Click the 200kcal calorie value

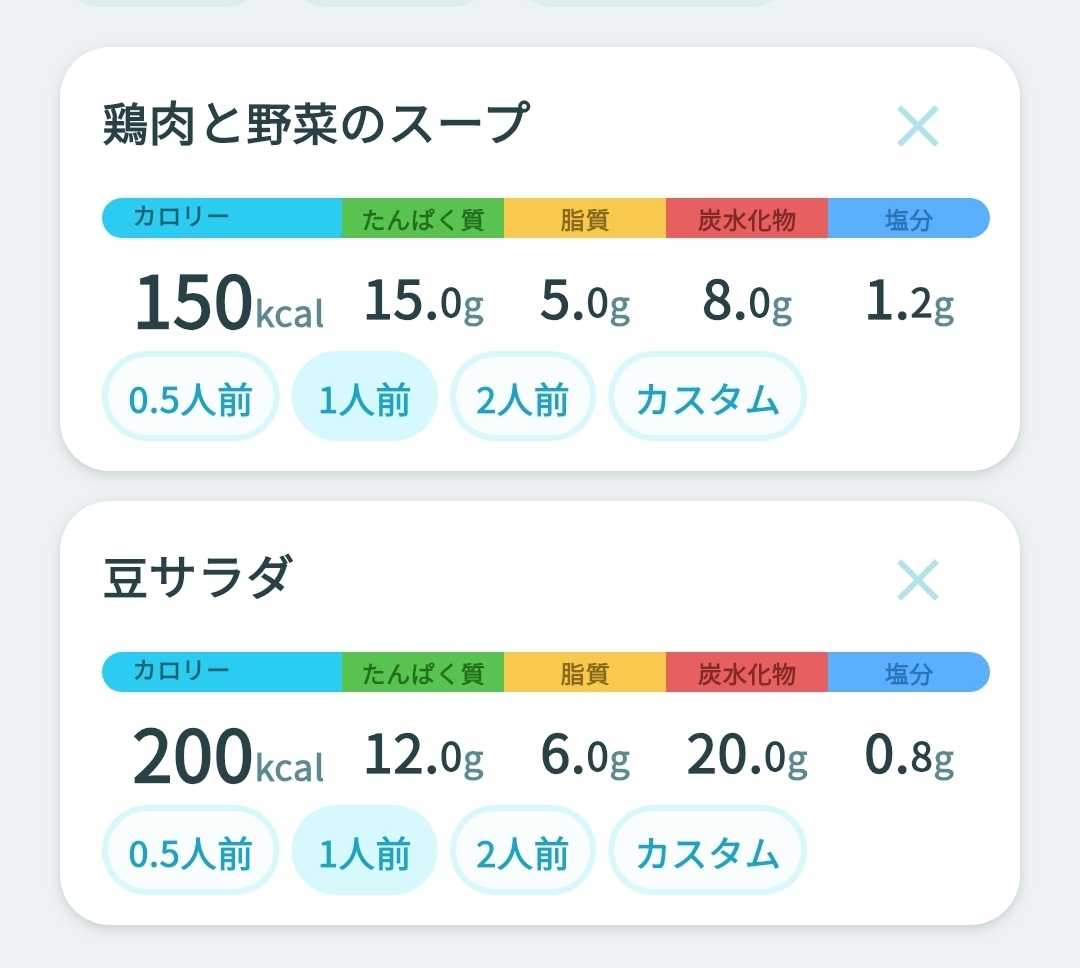pyautogui.click(x=228, y=756)
